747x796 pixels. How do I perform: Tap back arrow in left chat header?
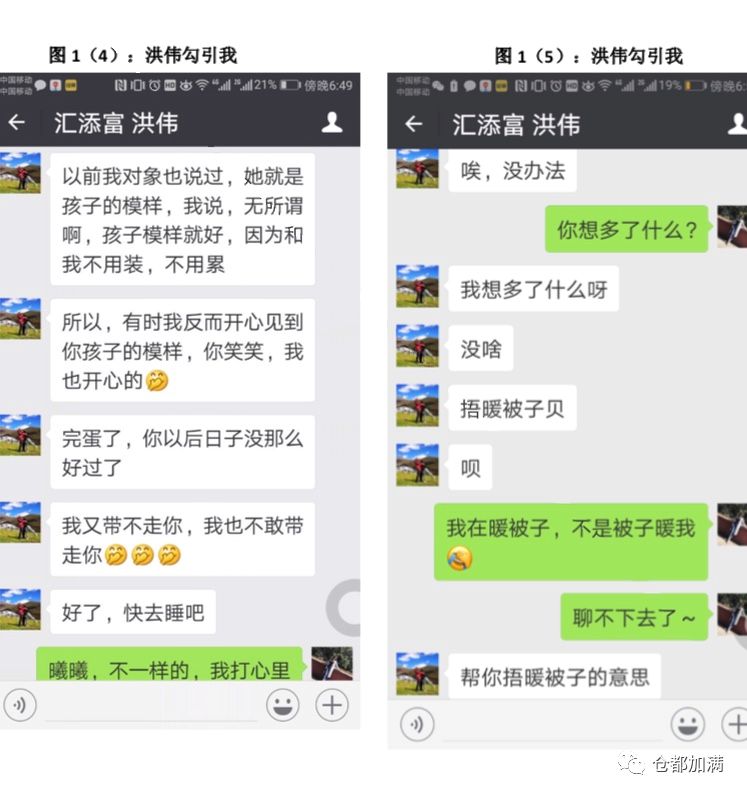(17, 122)
